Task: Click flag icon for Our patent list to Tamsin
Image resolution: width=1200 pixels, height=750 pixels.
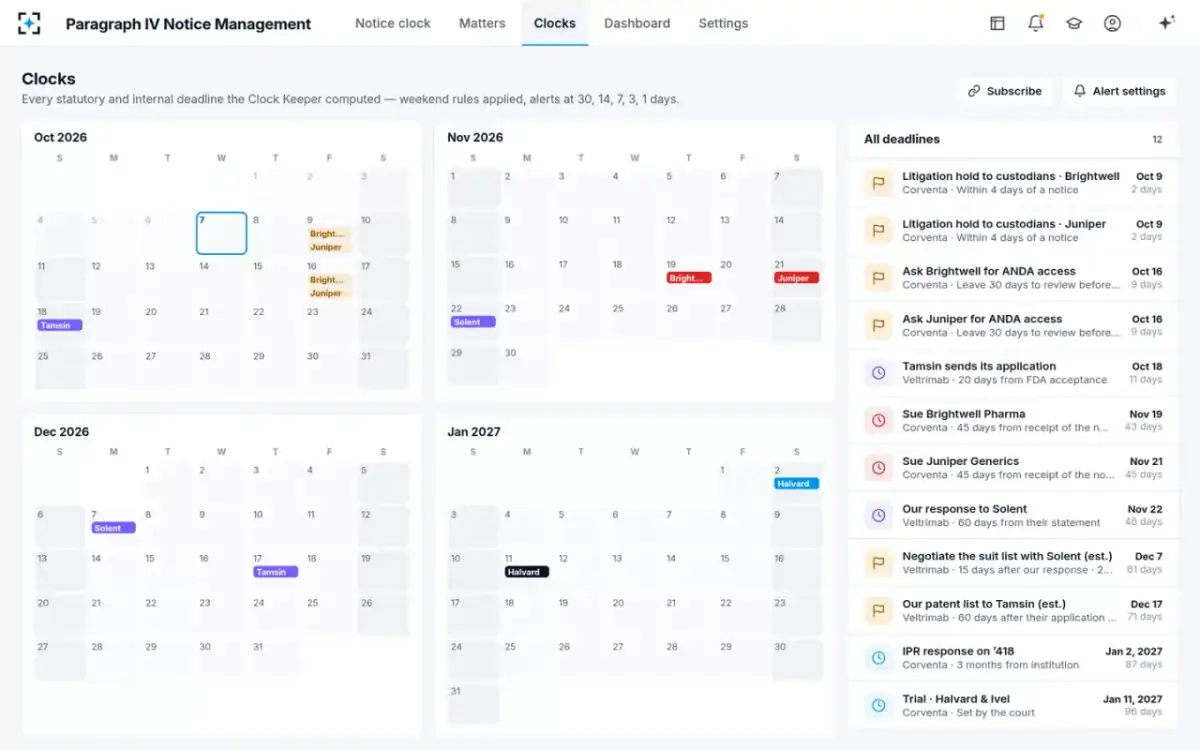Action: (x=879, y=610)
